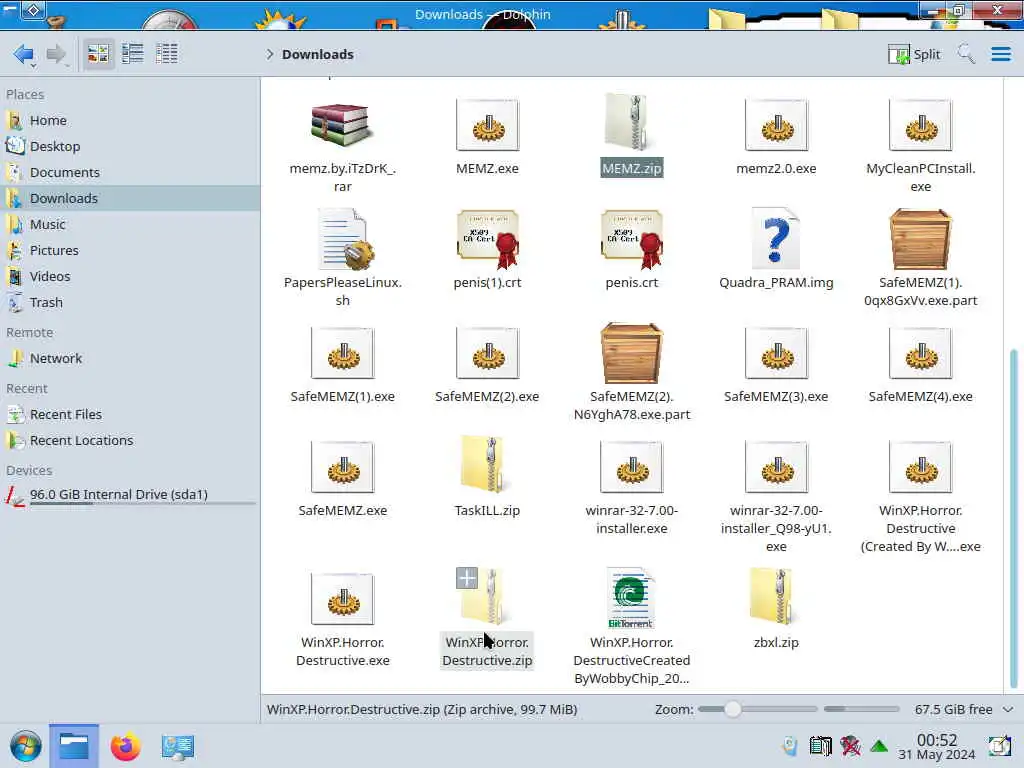The image size is (1024, 768).
Task: Open the Windows-style start menu button
Action: pyautogui.click(x=26, y=746)
